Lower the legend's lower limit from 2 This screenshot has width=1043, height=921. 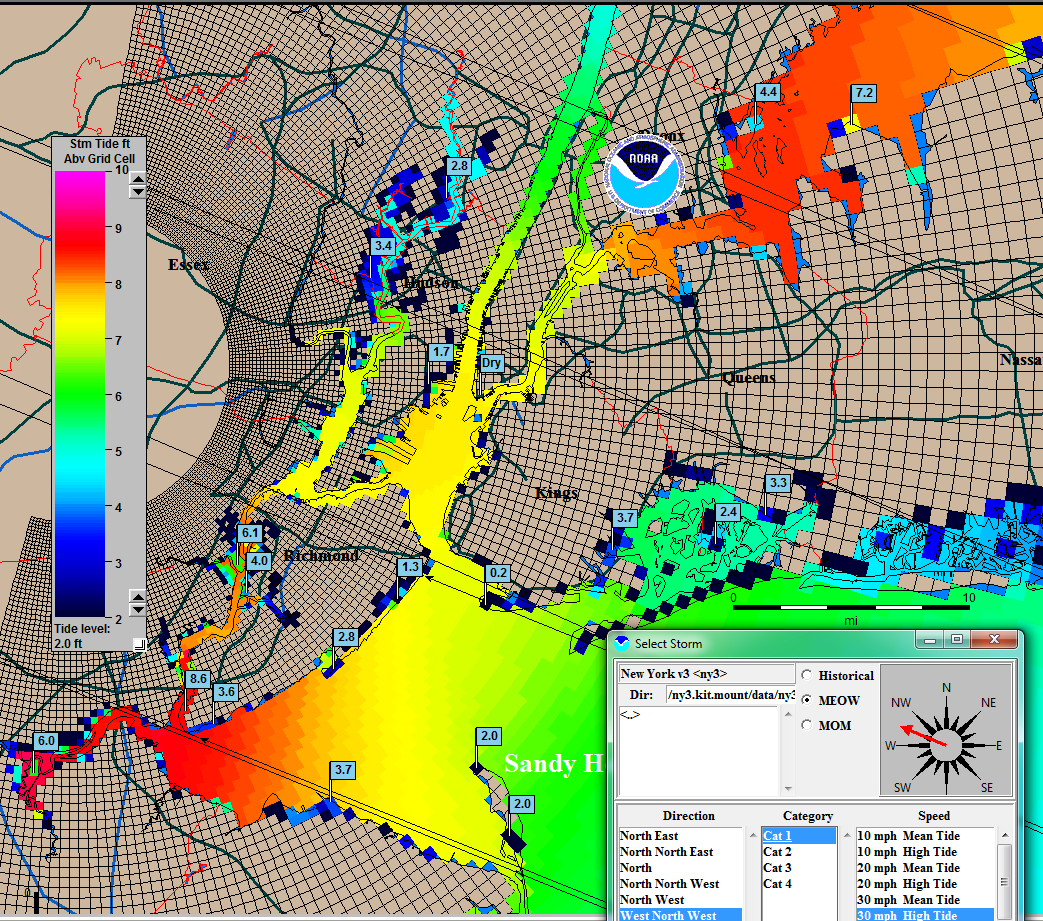pyautogui.click(x=137, y=609)
